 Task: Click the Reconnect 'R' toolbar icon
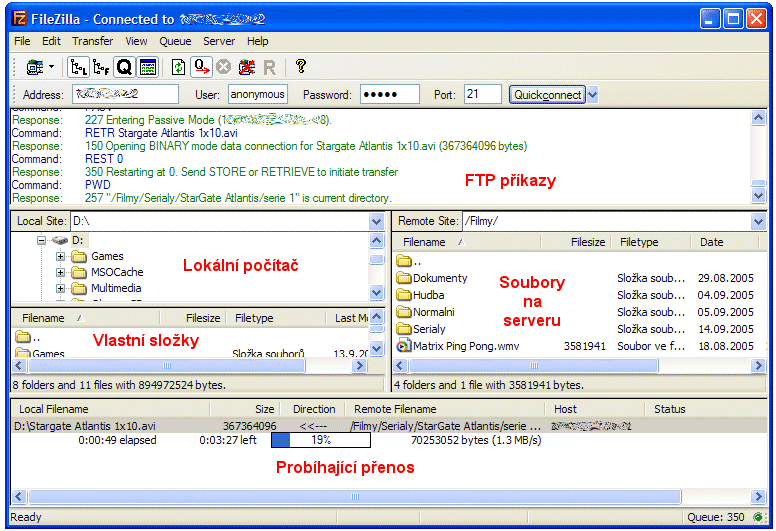(x=269, y=67)
